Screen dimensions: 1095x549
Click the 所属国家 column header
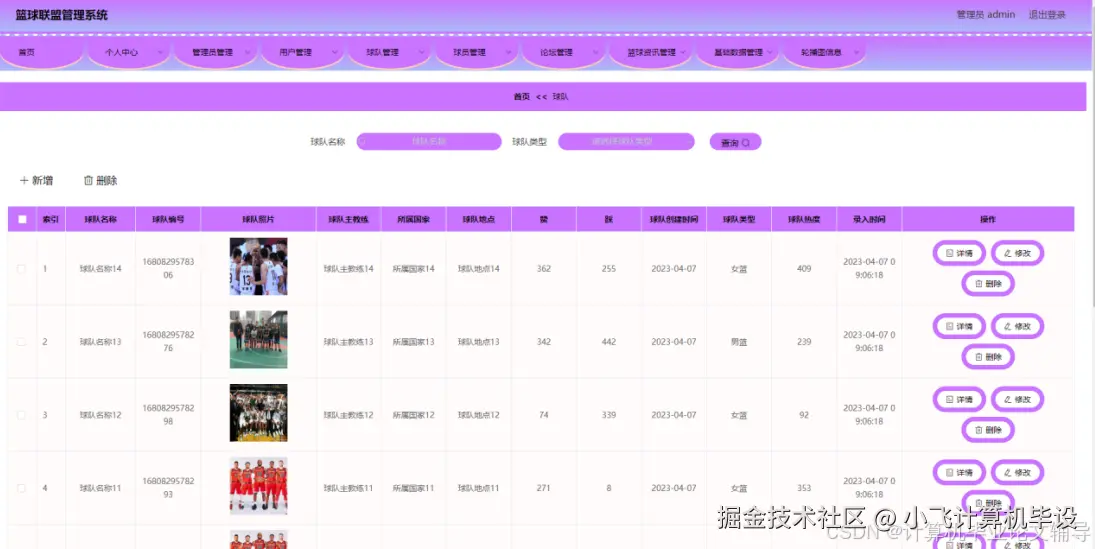click(413, 219)
